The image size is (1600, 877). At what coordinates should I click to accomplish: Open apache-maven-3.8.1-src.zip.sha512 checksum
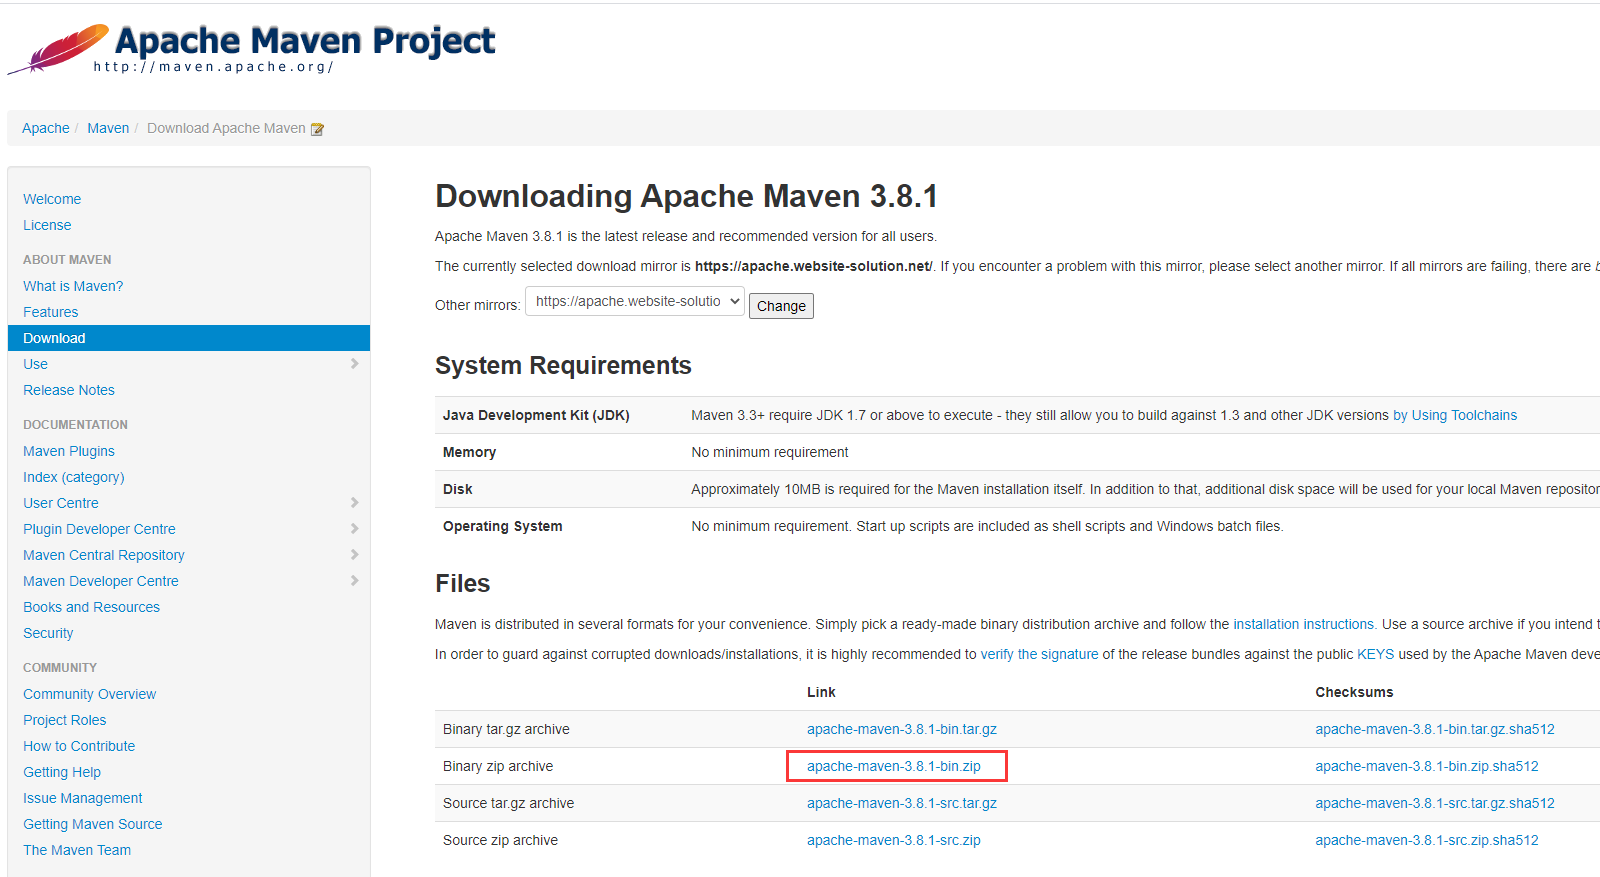(x=1427, y=840)
